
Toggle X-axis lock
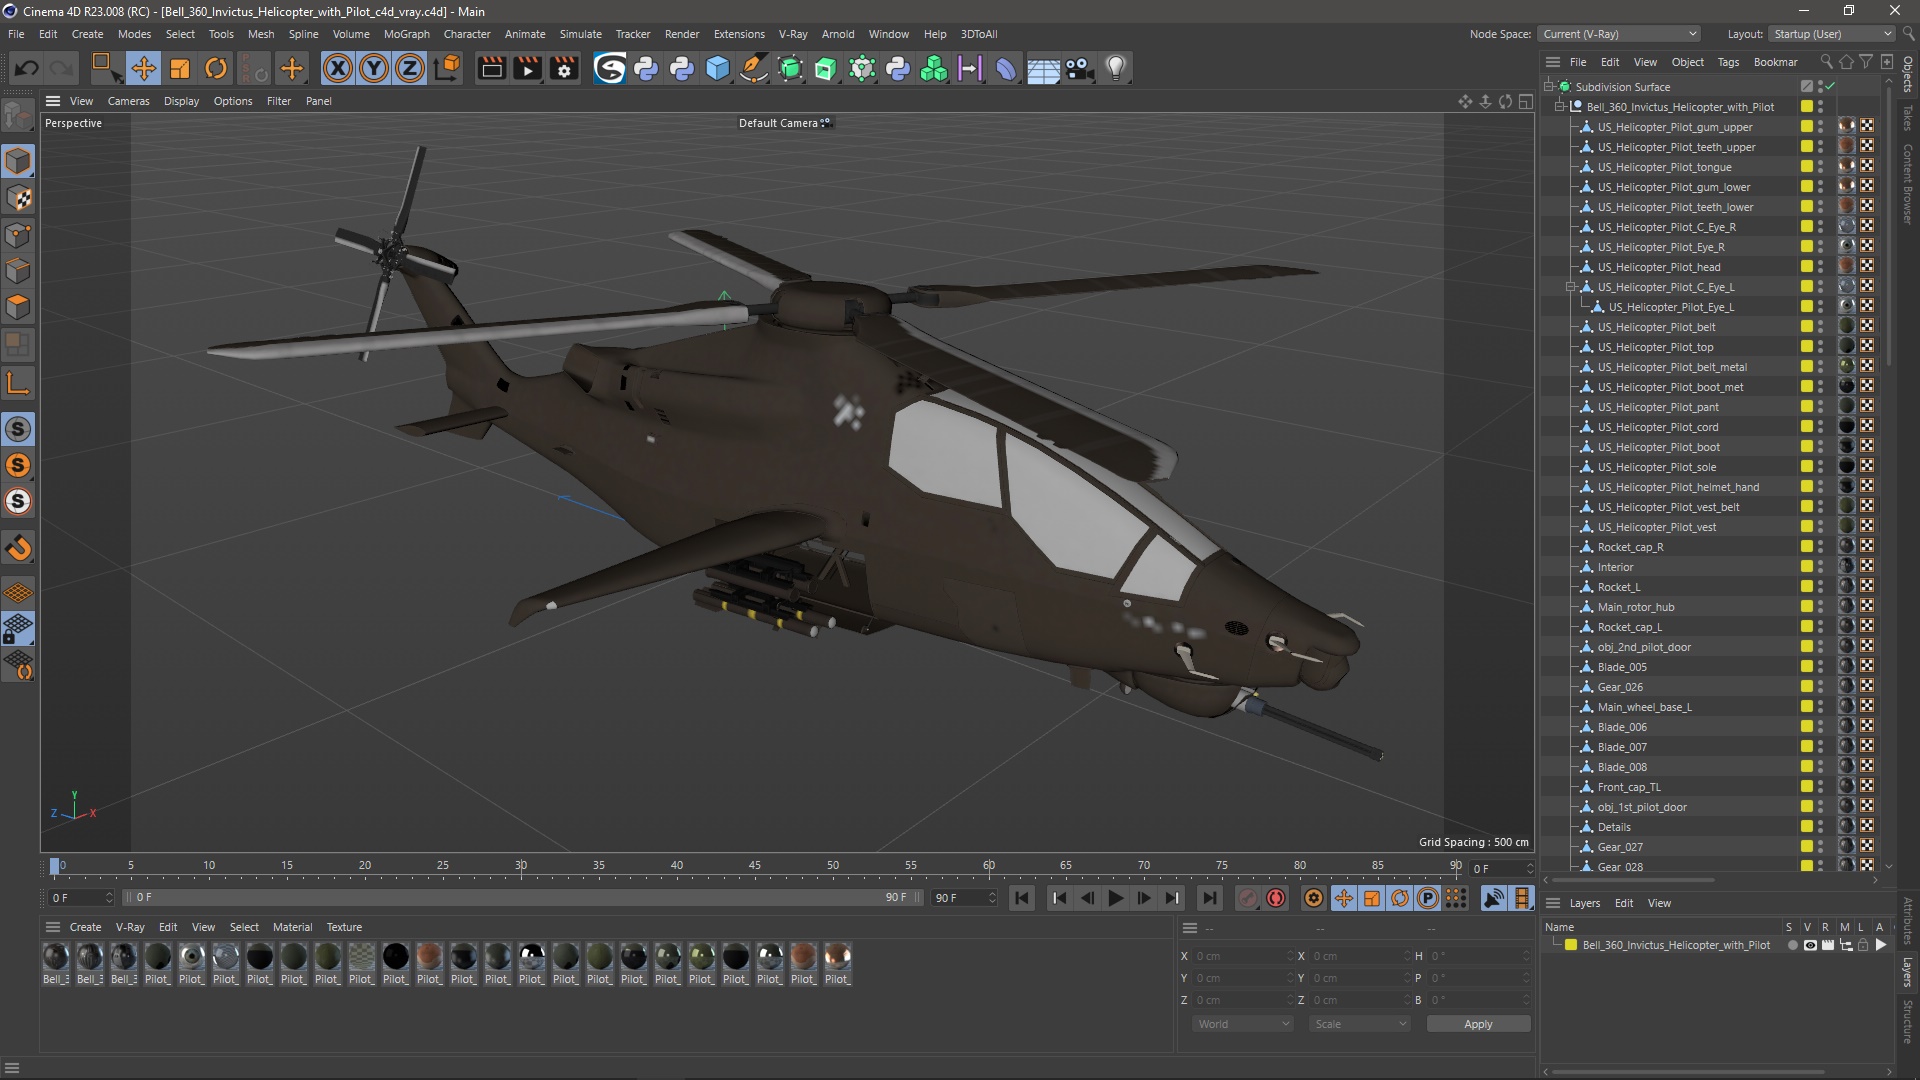338,68
